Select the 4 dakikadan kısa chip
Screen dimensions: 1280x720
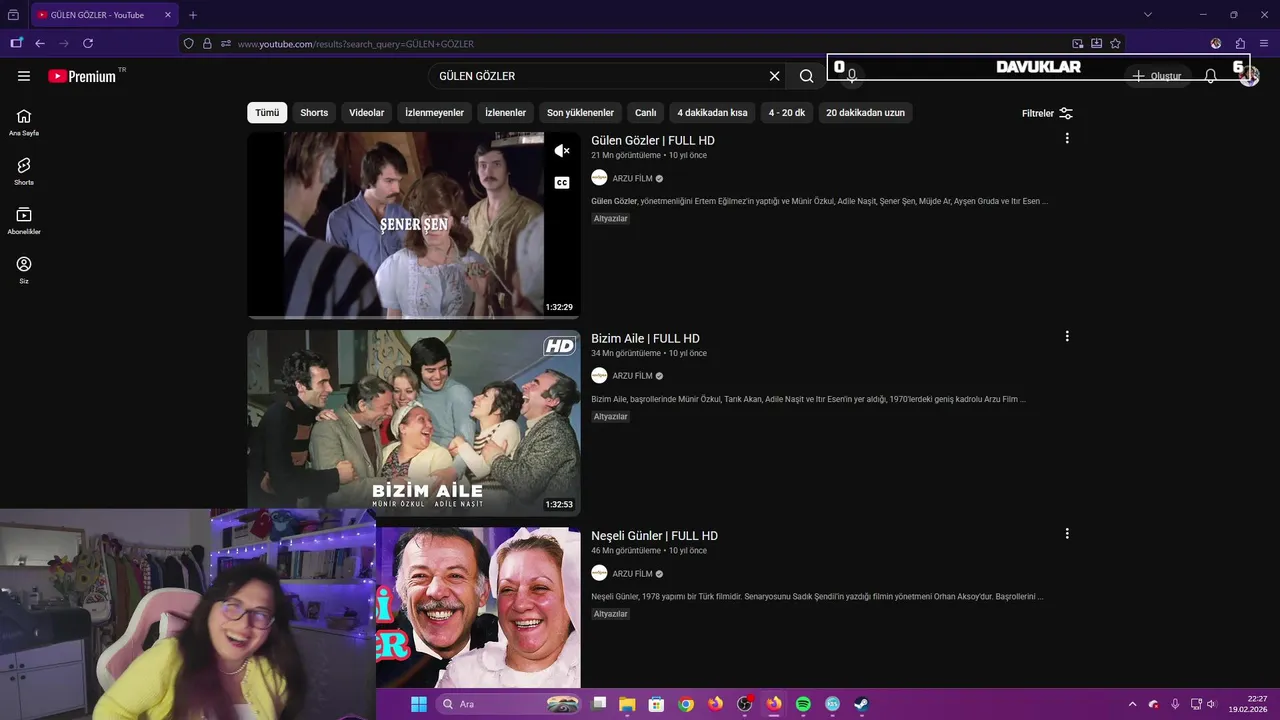(x=712, y=113)
